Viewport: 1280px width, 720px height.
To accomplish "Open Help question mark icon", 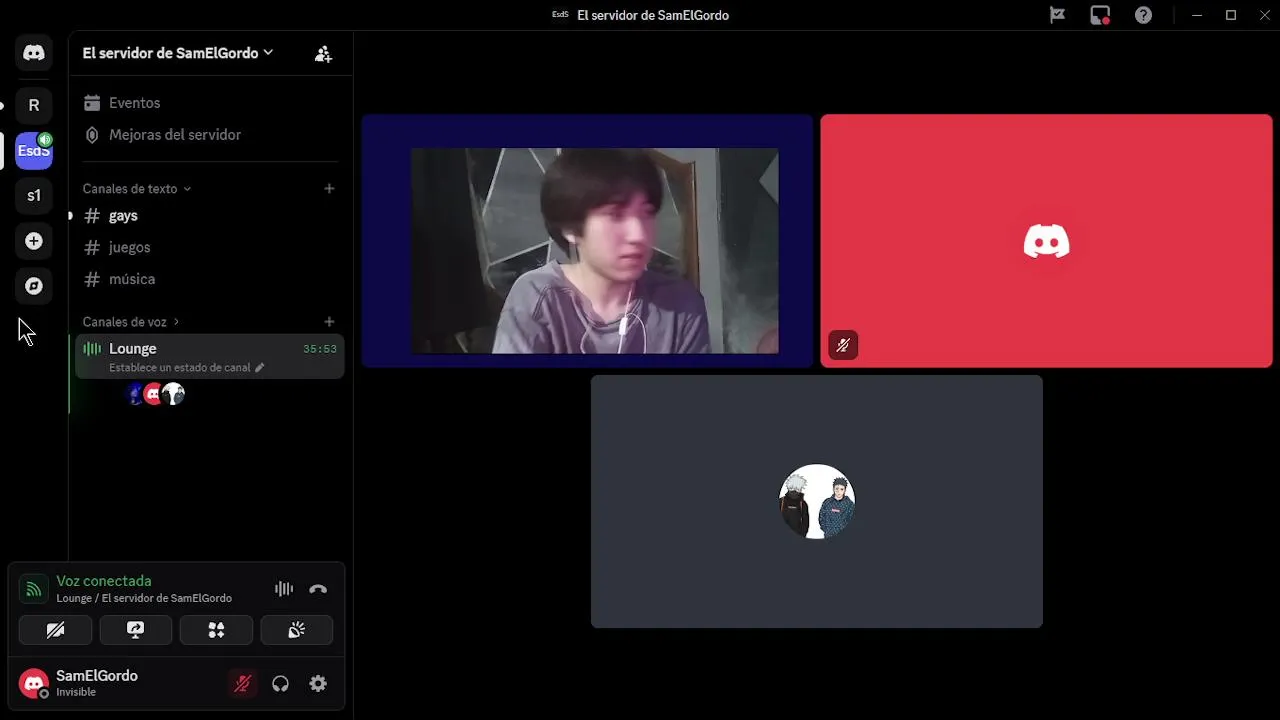I will click(1143, 15).
